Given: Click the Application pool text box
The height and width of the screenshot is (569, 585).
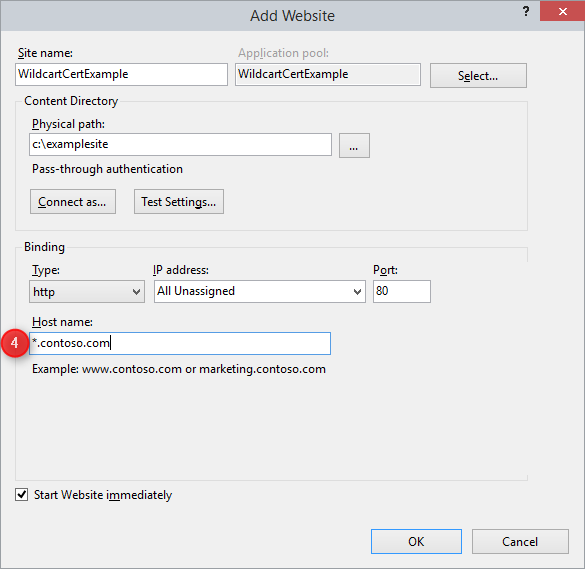Looking at the screenshot, I should 328,74.
